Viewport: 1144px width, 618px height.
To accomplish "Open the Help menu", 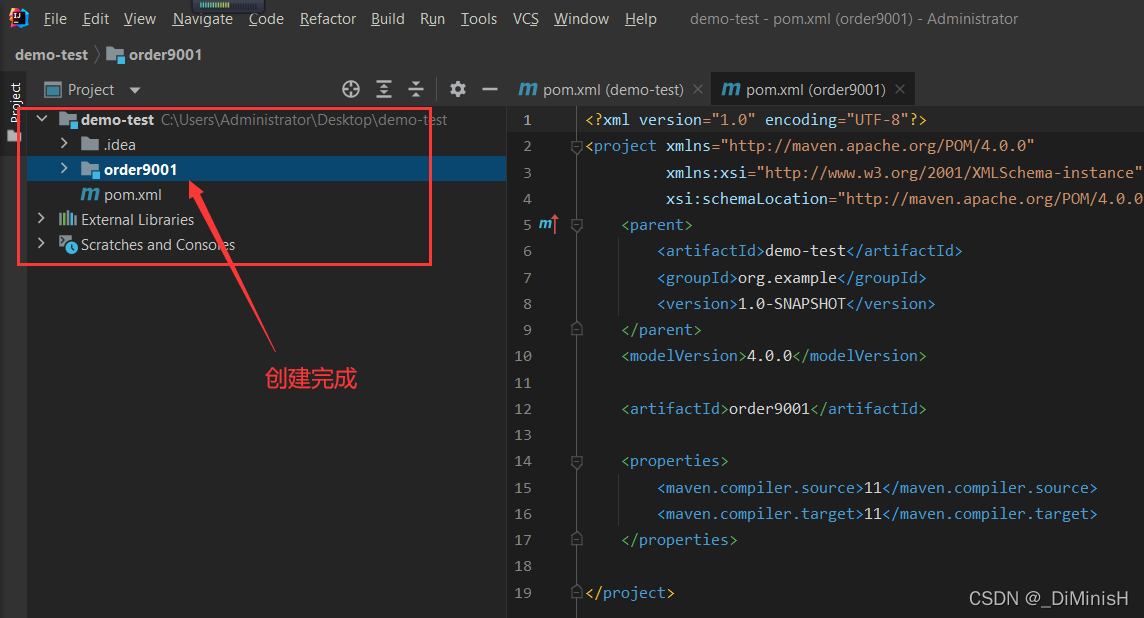I will point(641,19).
